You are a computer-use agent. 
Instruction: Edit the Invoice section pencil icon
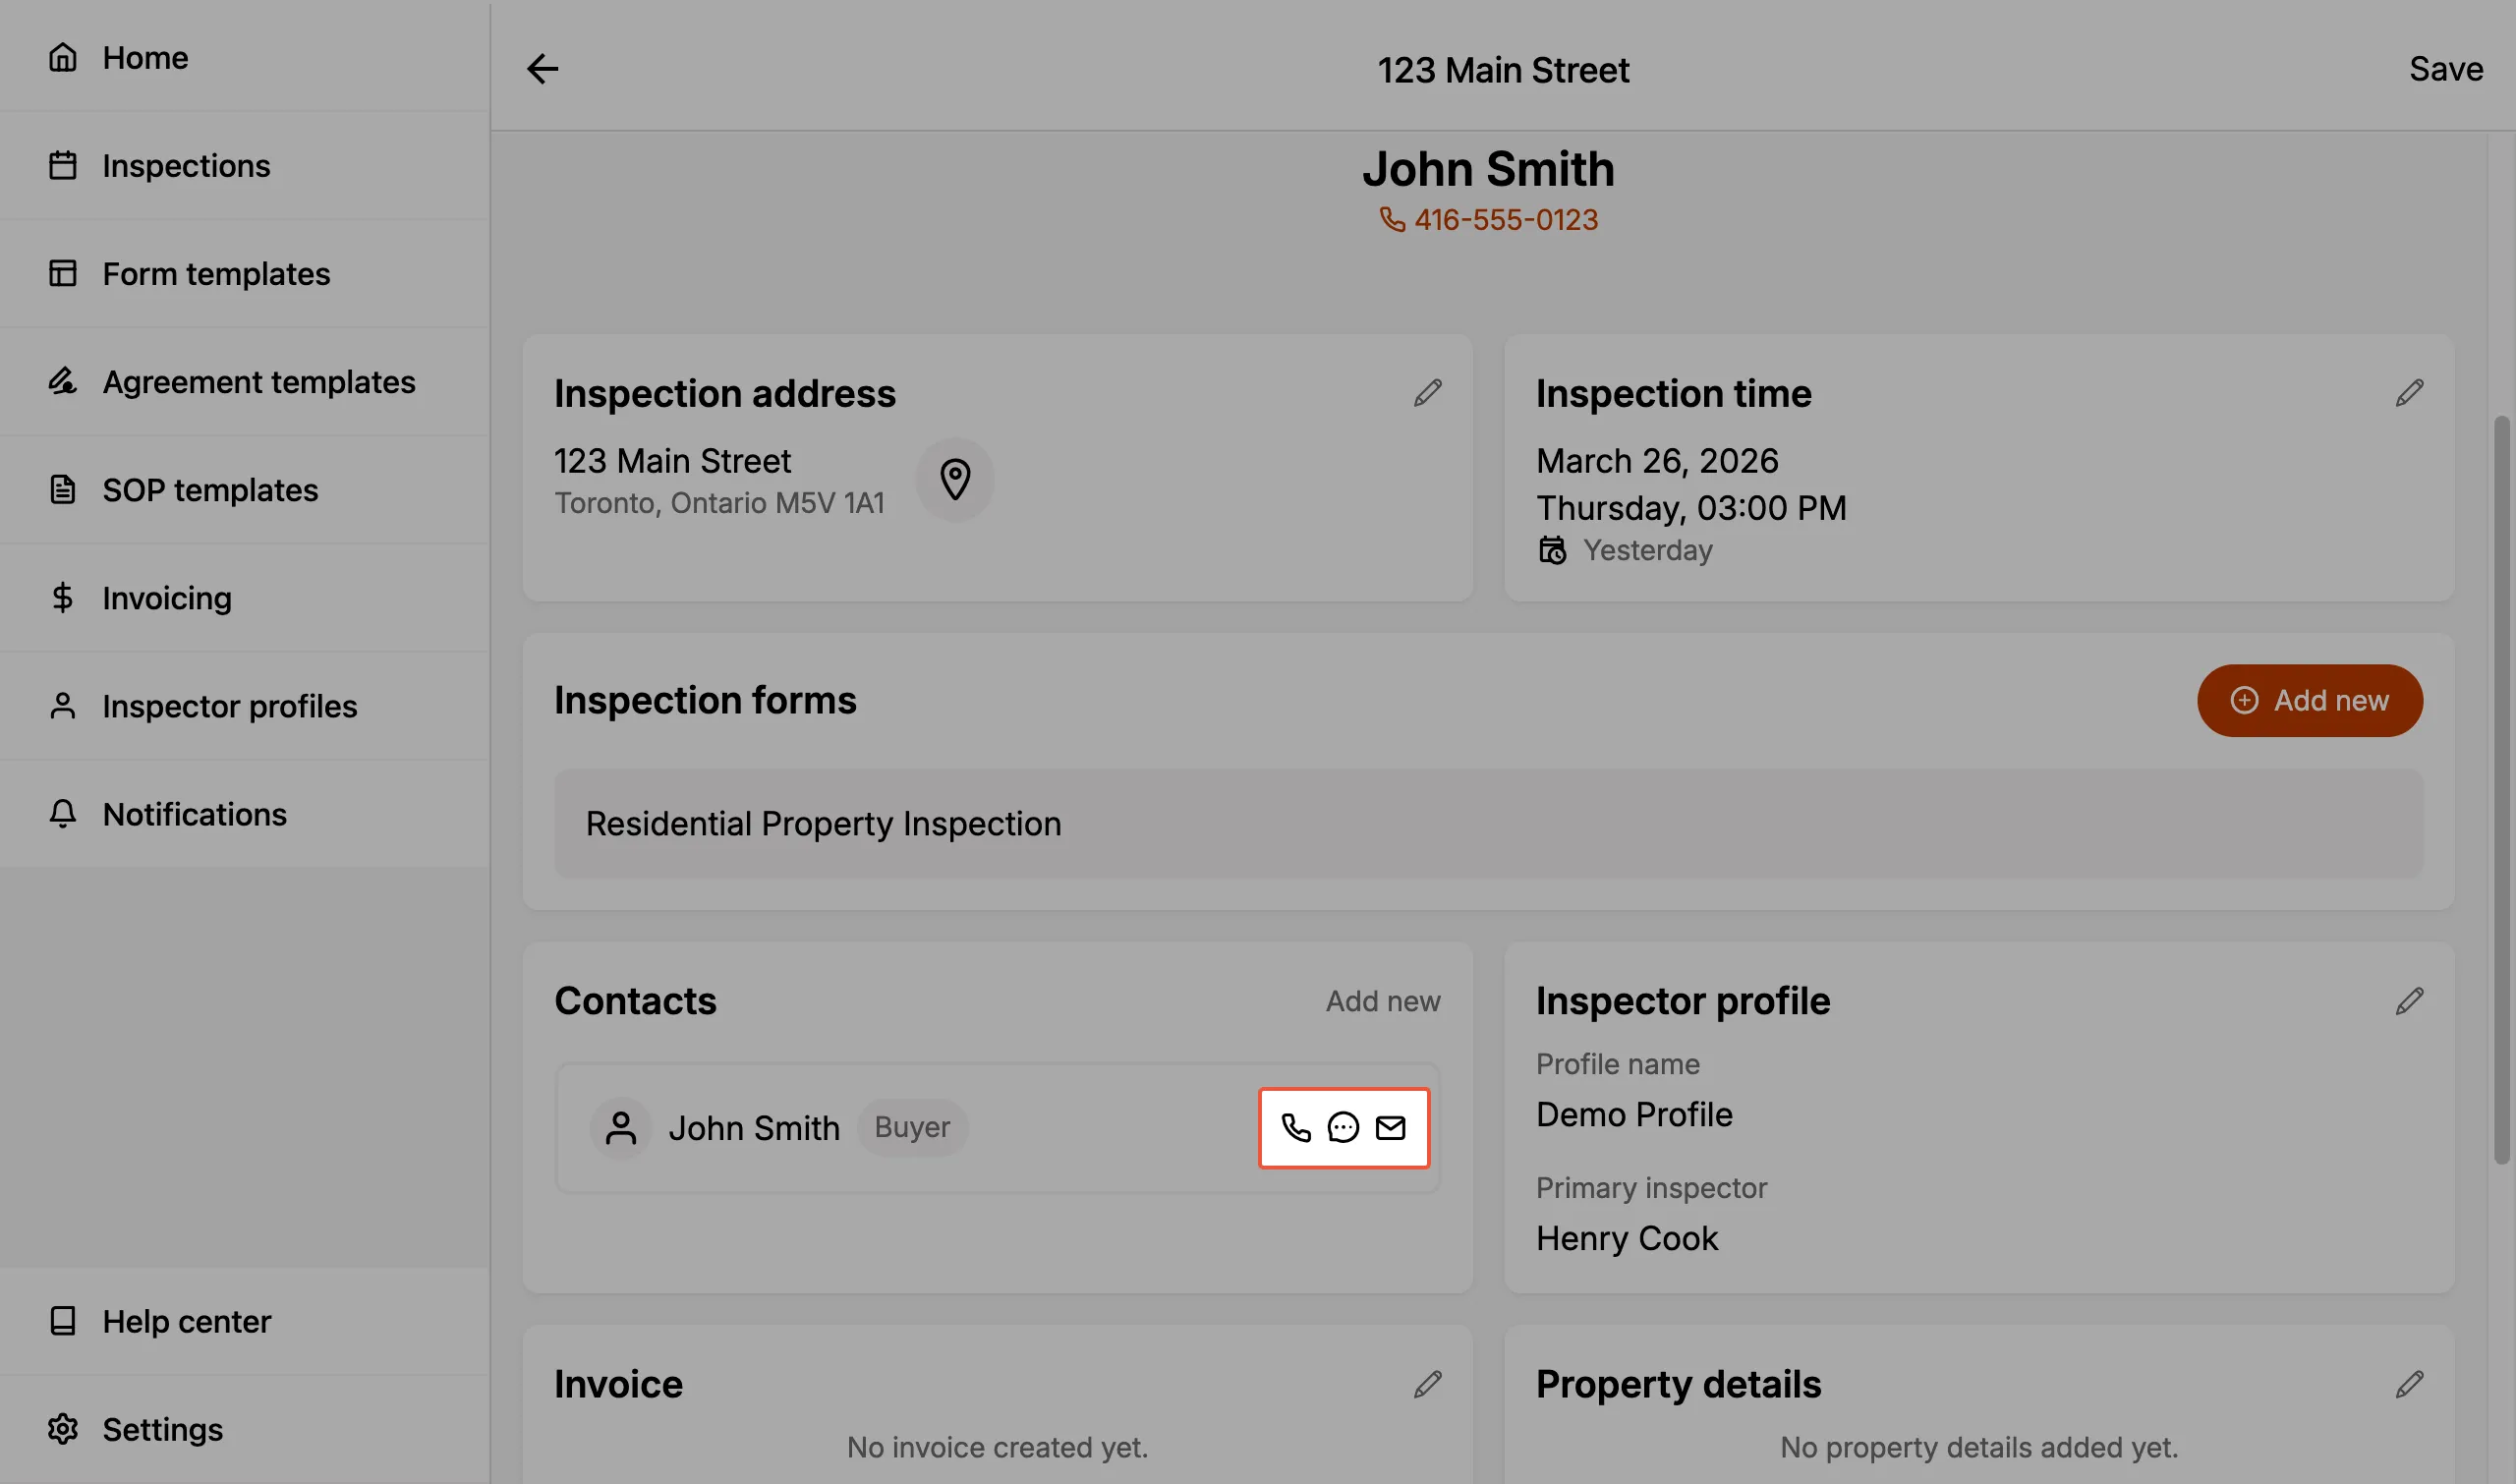pos(1427,1384)
